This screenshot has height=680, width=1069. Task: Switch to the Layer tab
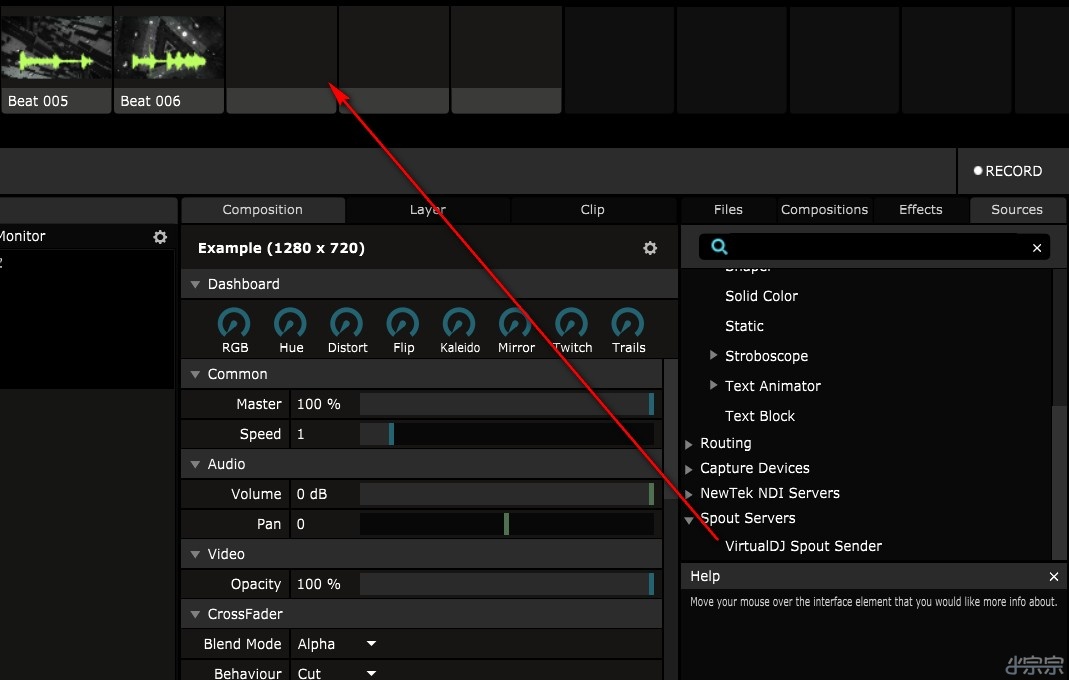427,210
